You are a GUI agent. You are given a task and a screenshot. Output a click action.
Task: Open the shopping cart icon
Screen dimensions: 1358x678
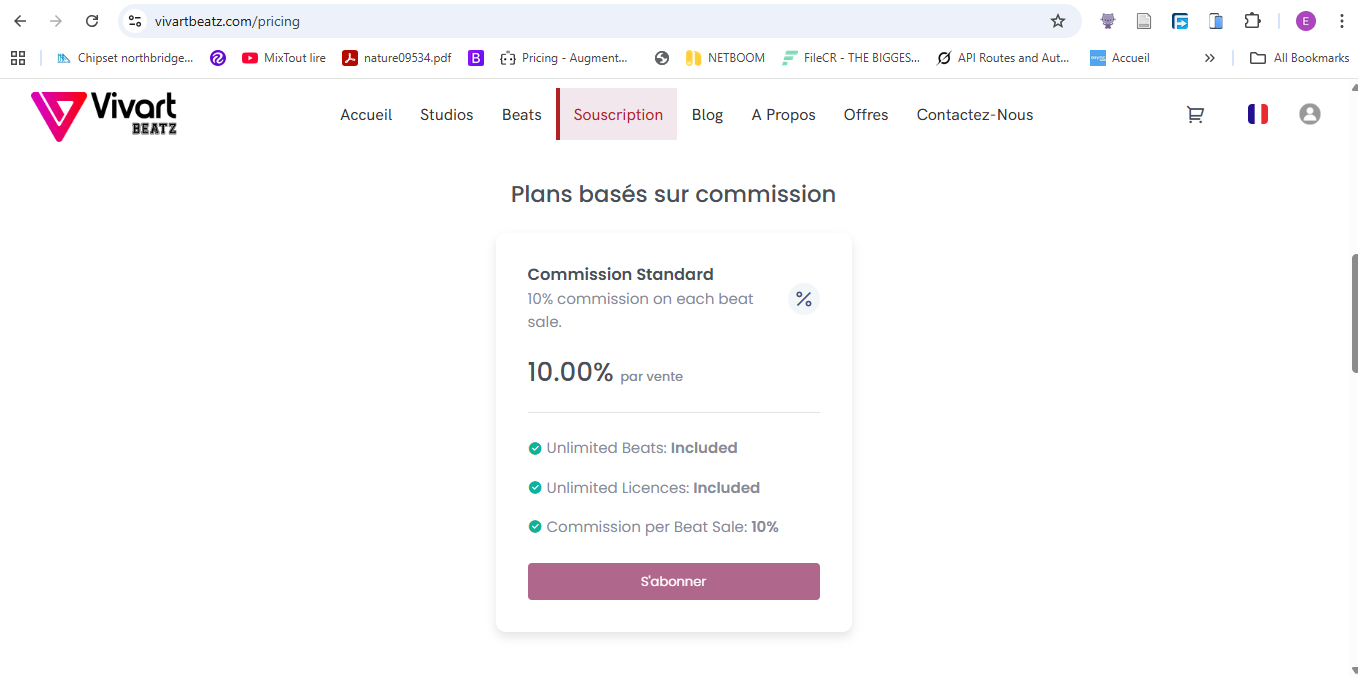point(1195,115)
